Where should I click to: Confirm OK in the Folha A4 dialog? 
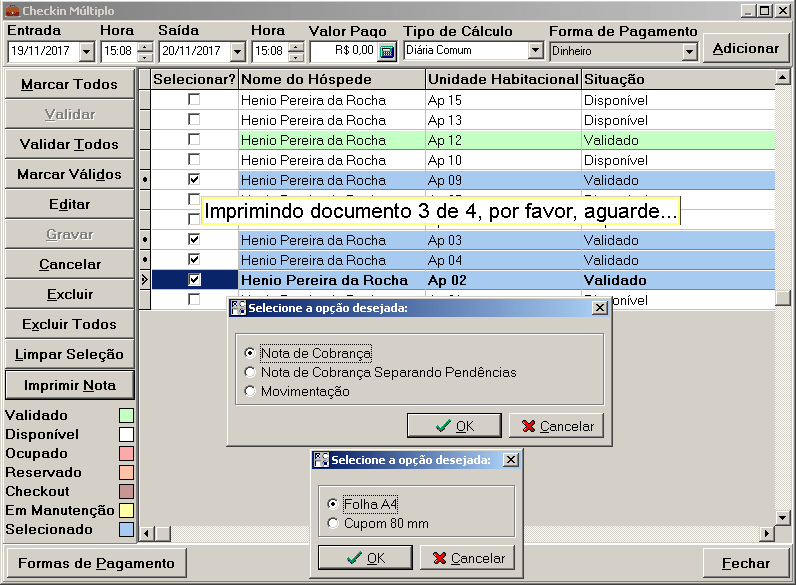[366, 558]
